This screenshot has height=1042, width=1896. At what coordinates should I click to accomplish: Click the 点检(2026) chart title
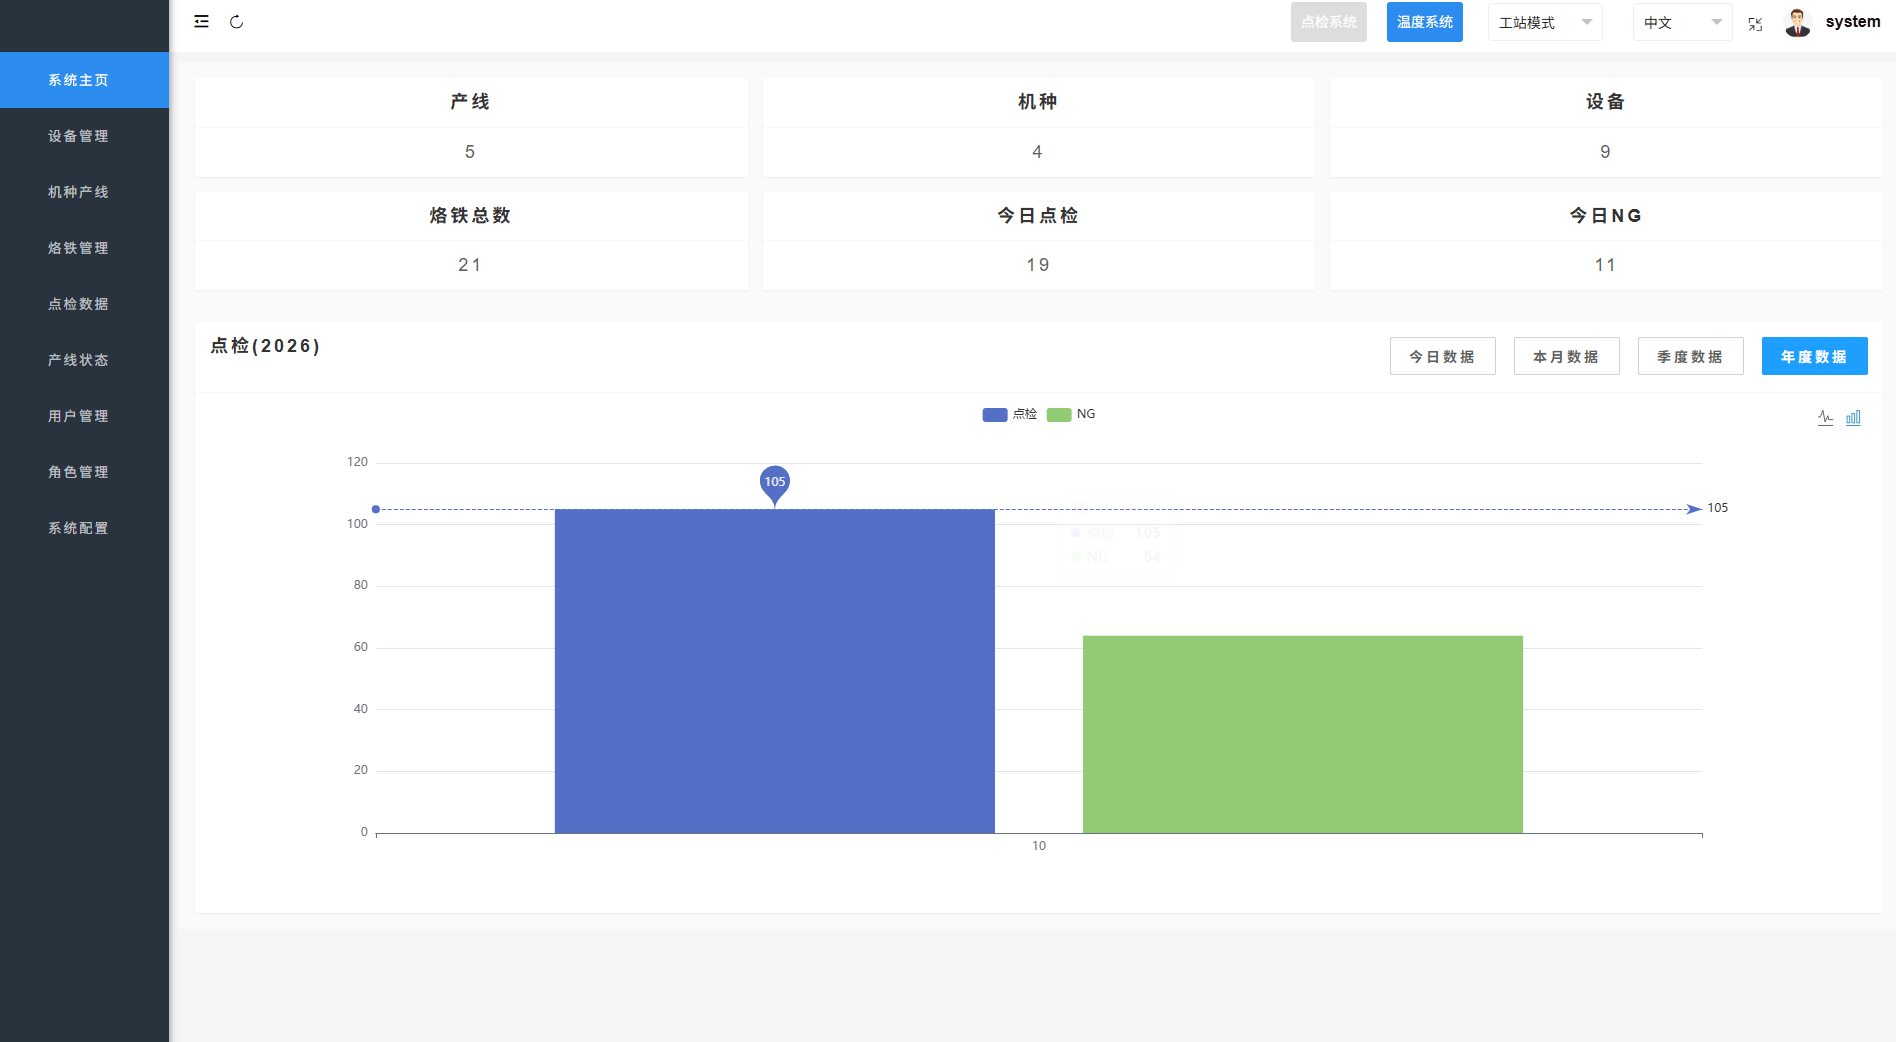(265, 346)
